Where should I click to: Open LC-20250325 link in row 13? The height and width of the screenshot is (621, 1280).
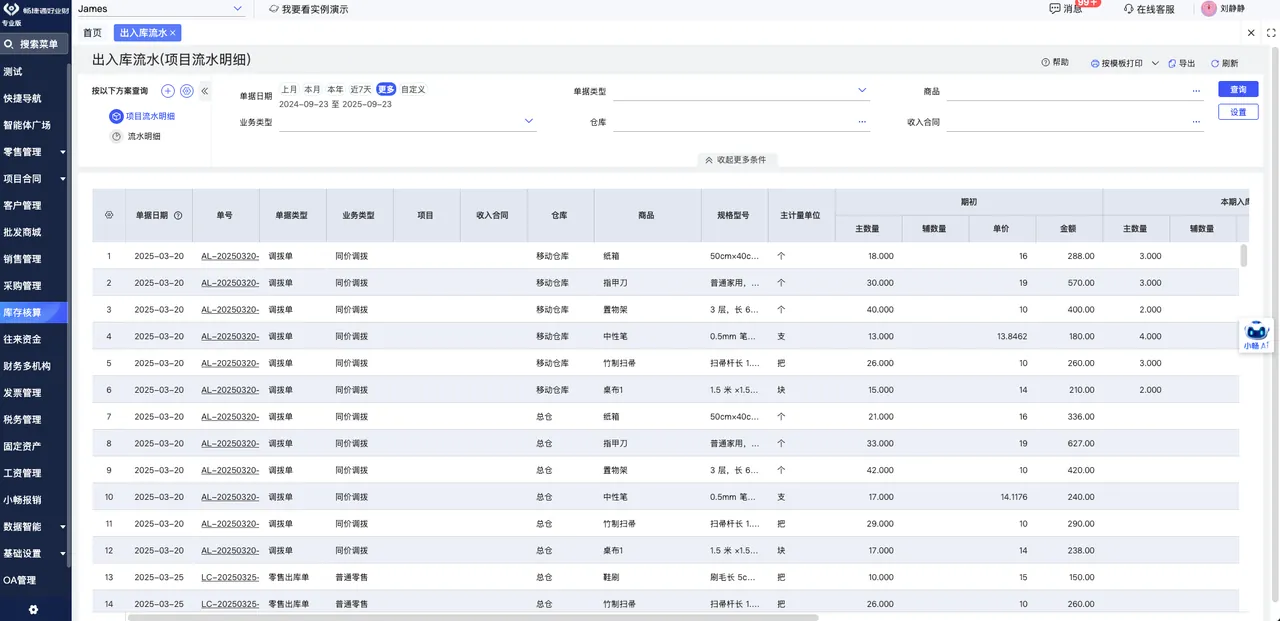point(230,577)
